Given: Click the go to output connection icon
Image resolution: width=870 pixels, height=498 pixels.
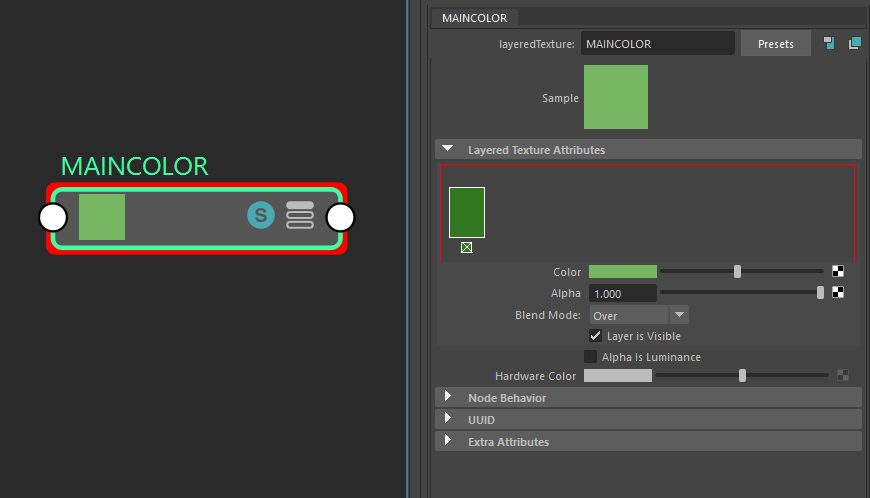Looking at the screenshot, I should tap(854, 43).
